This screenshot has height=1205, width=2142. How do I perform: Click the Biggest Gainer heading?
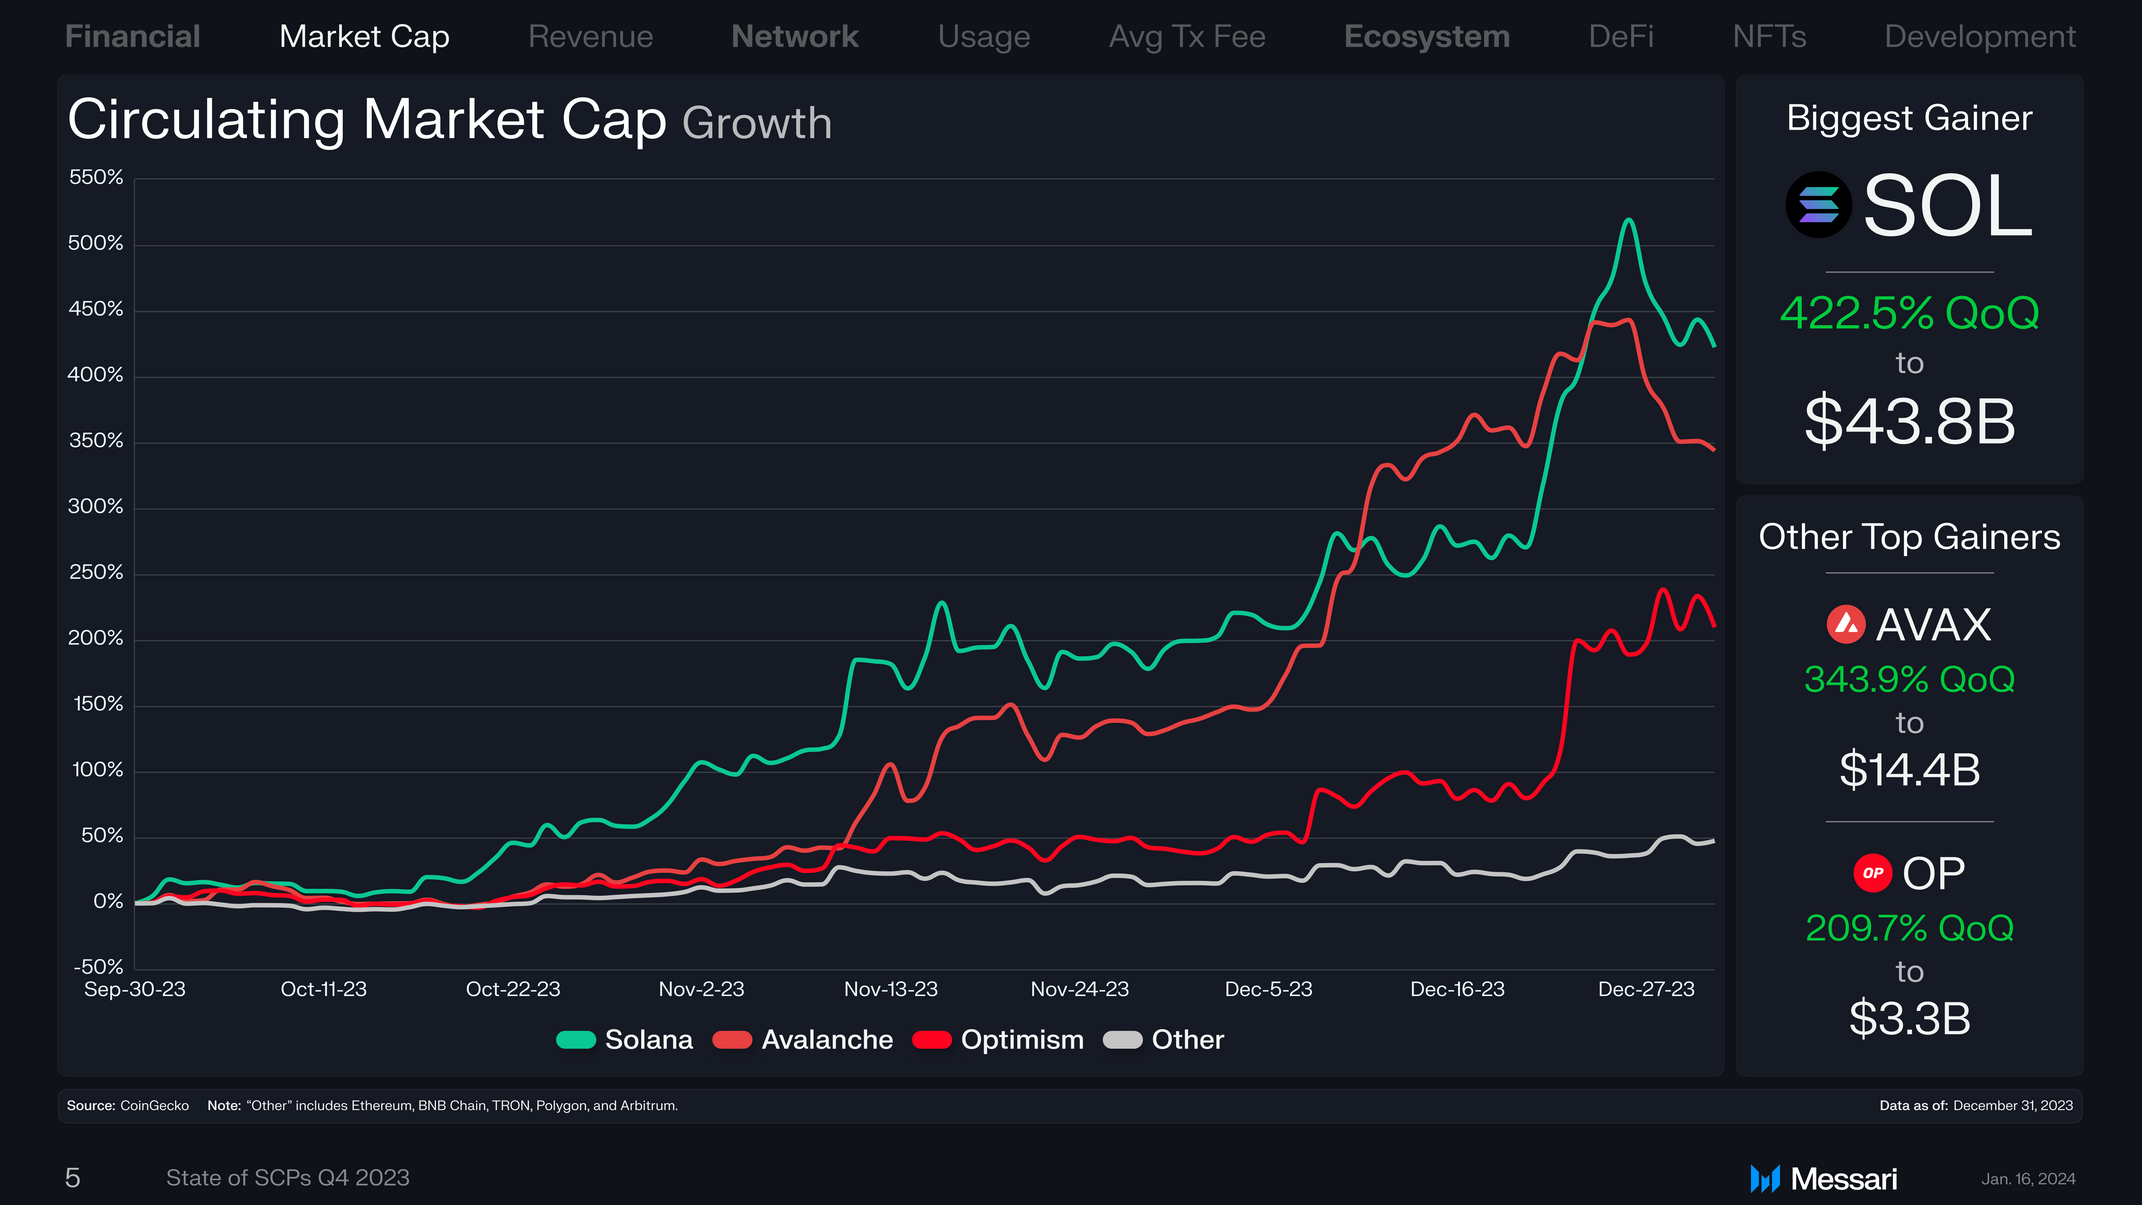(1909, 119)
